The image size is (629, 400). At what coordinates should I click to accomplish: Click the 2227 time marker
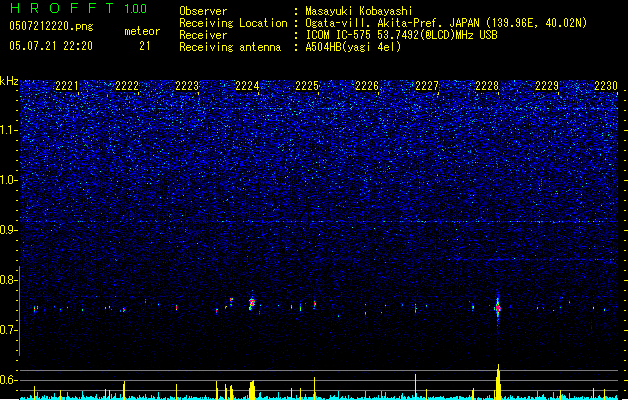(x=427, y=86)
